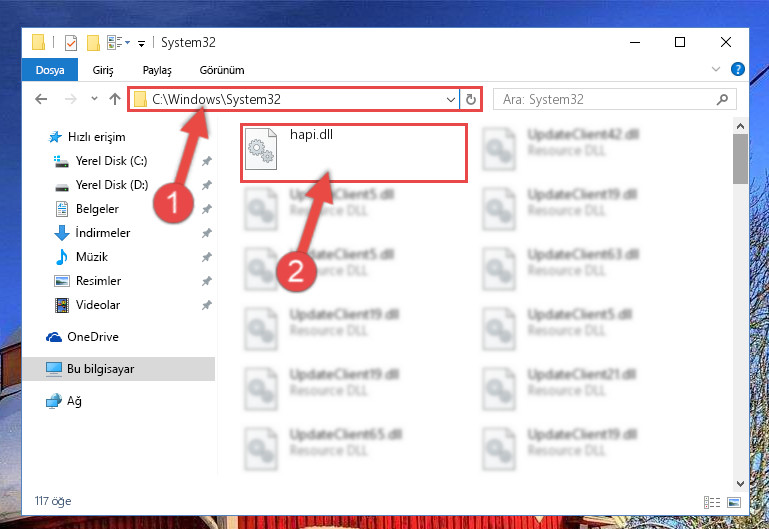Select OneDrive in the navigation pane
Screen dimensions: 769x529
pyautogui.click(x=93, y=337)
